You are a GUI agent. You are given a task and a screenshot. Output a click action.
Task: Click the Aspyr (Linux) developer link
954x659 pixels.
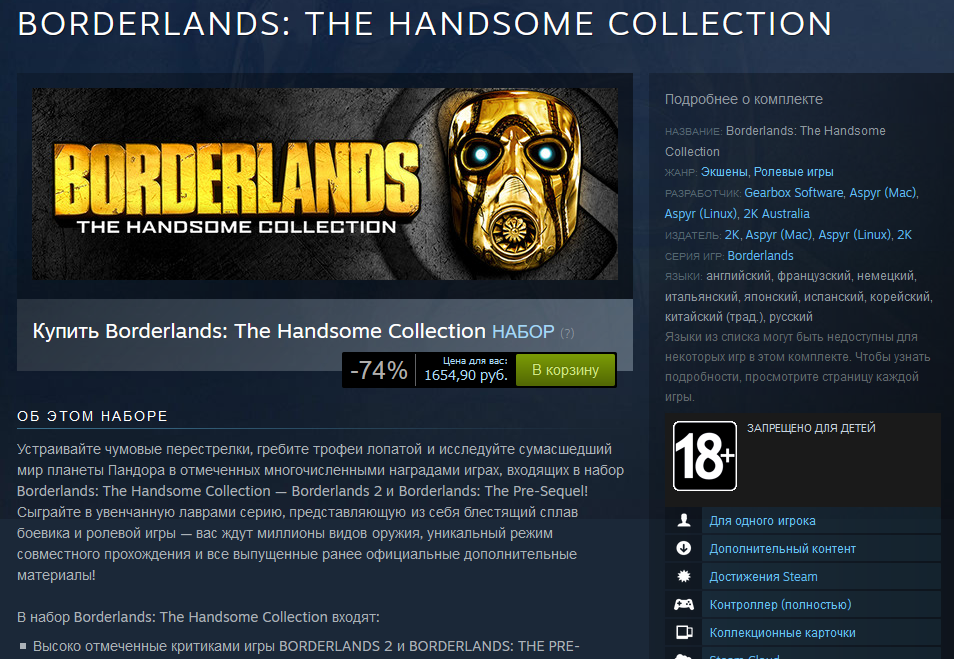[701, 214]
